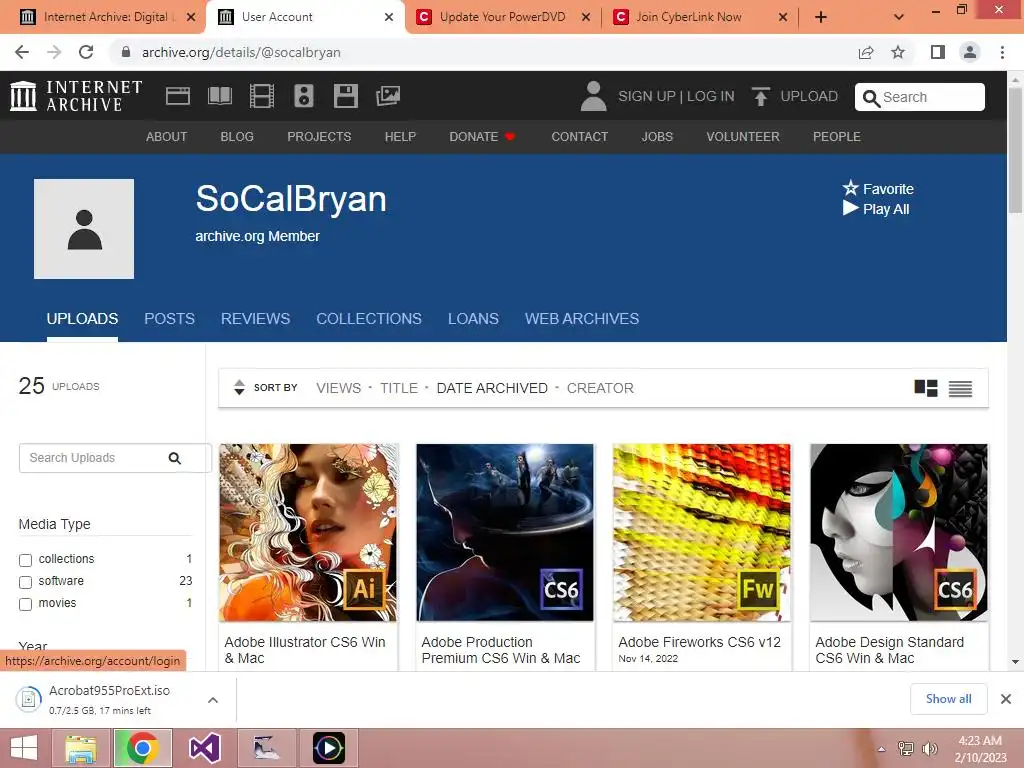This screenshot has height=768, width=1024.
Task: Sort uploads by TITLE
Action: 398,388
